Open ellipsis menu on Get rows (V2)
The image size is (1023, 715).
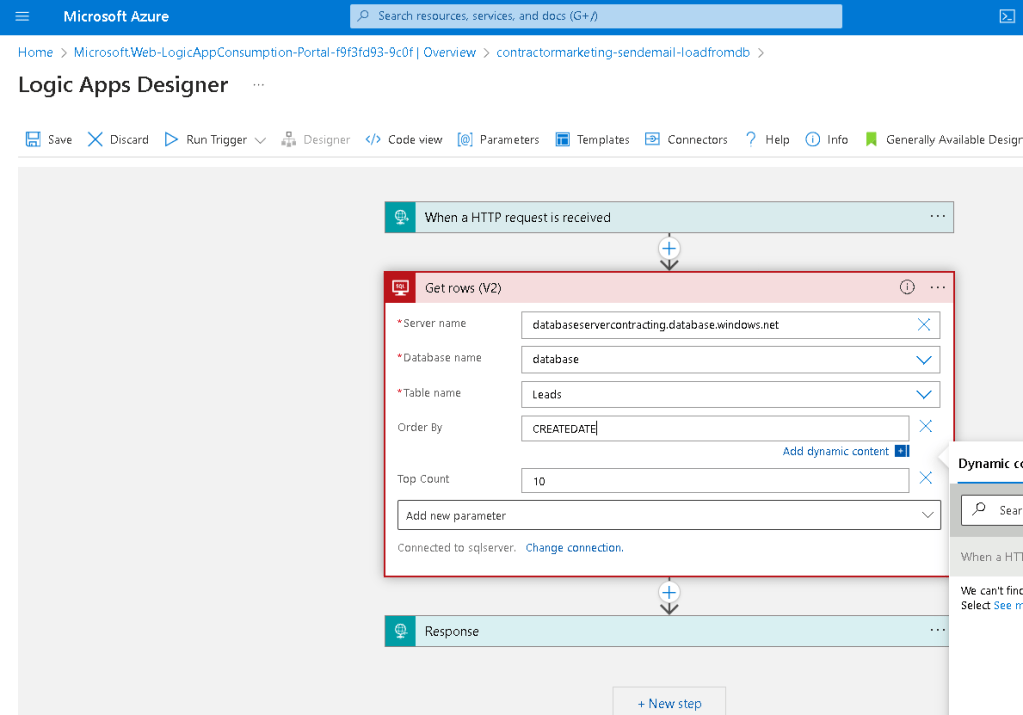(938, 287)
